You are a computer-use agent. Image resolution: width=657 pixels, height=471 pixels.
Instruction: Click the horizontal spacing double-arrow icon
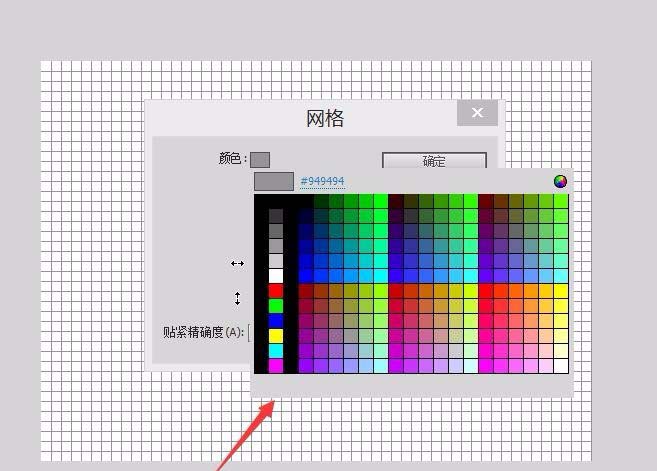coord(238,264)
